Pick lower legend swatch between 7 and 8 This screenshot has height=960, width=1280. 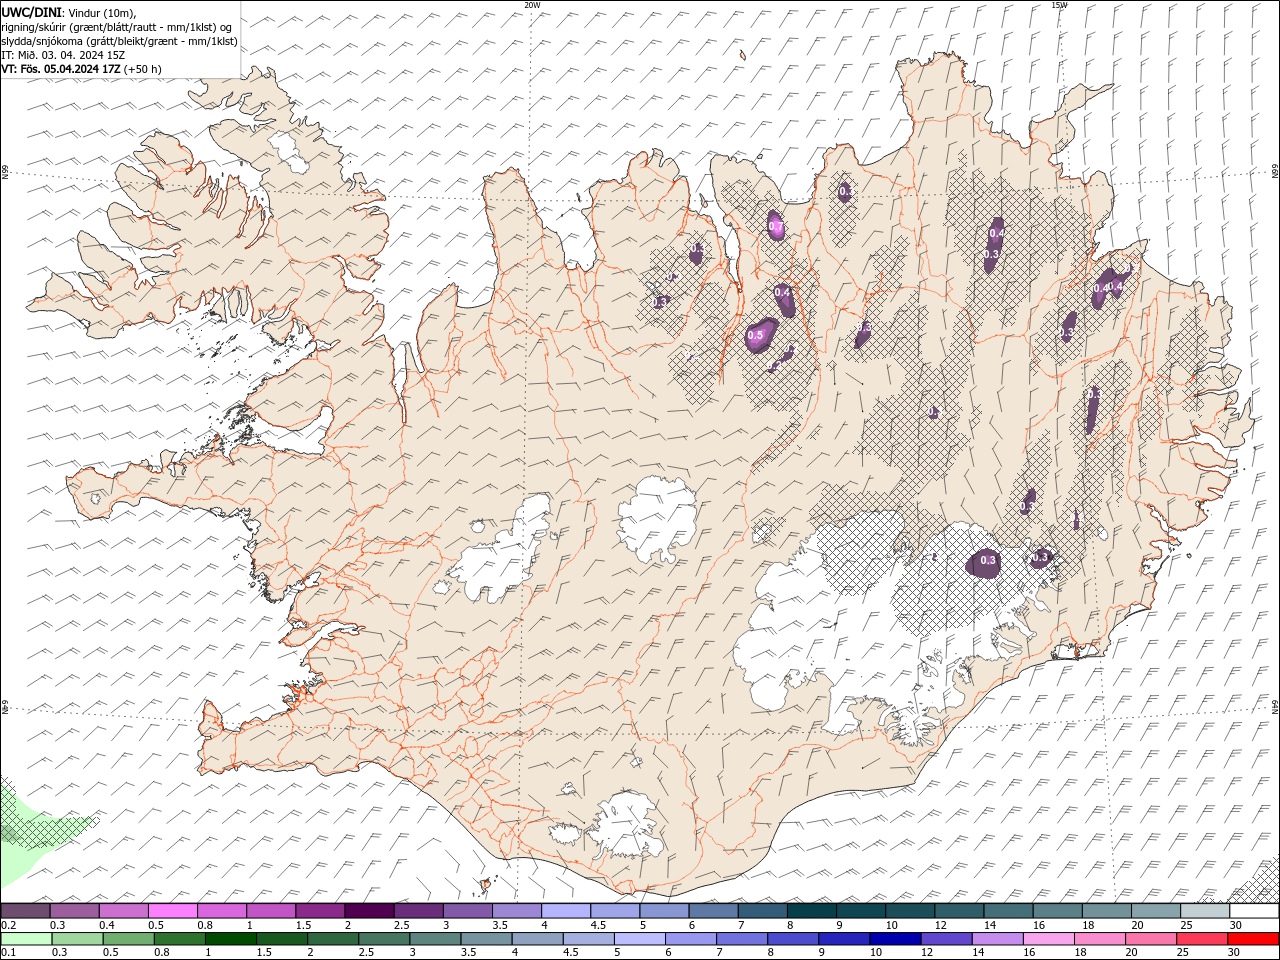coord(741,939)
